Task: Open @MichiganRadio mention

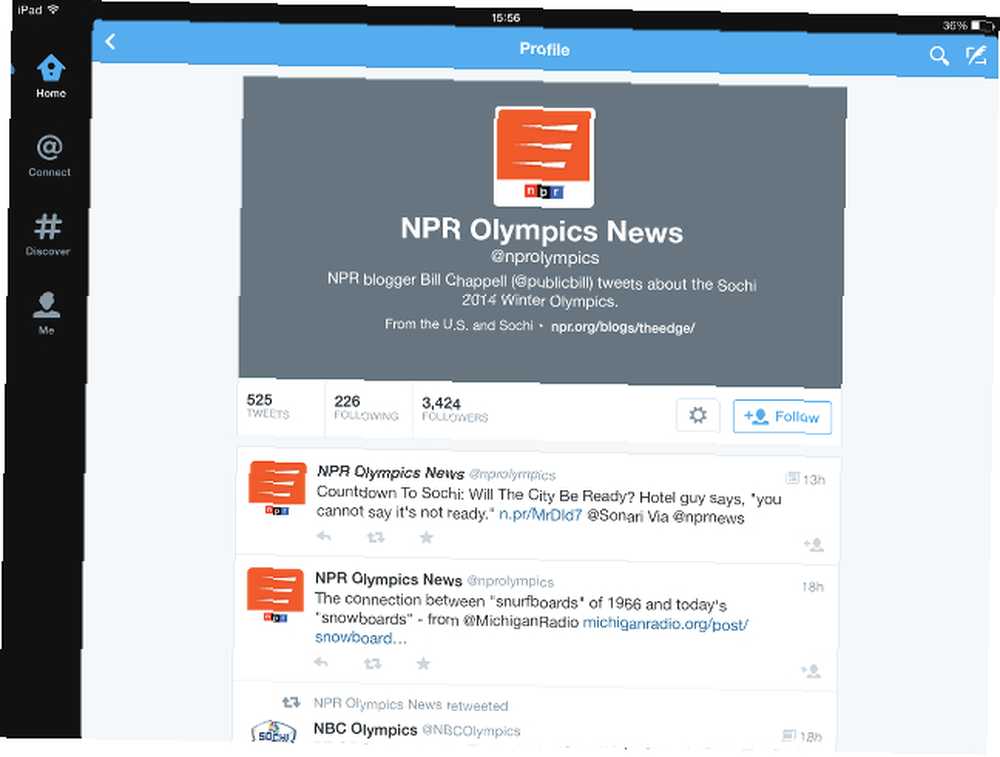Action: [x=521, y=621]
